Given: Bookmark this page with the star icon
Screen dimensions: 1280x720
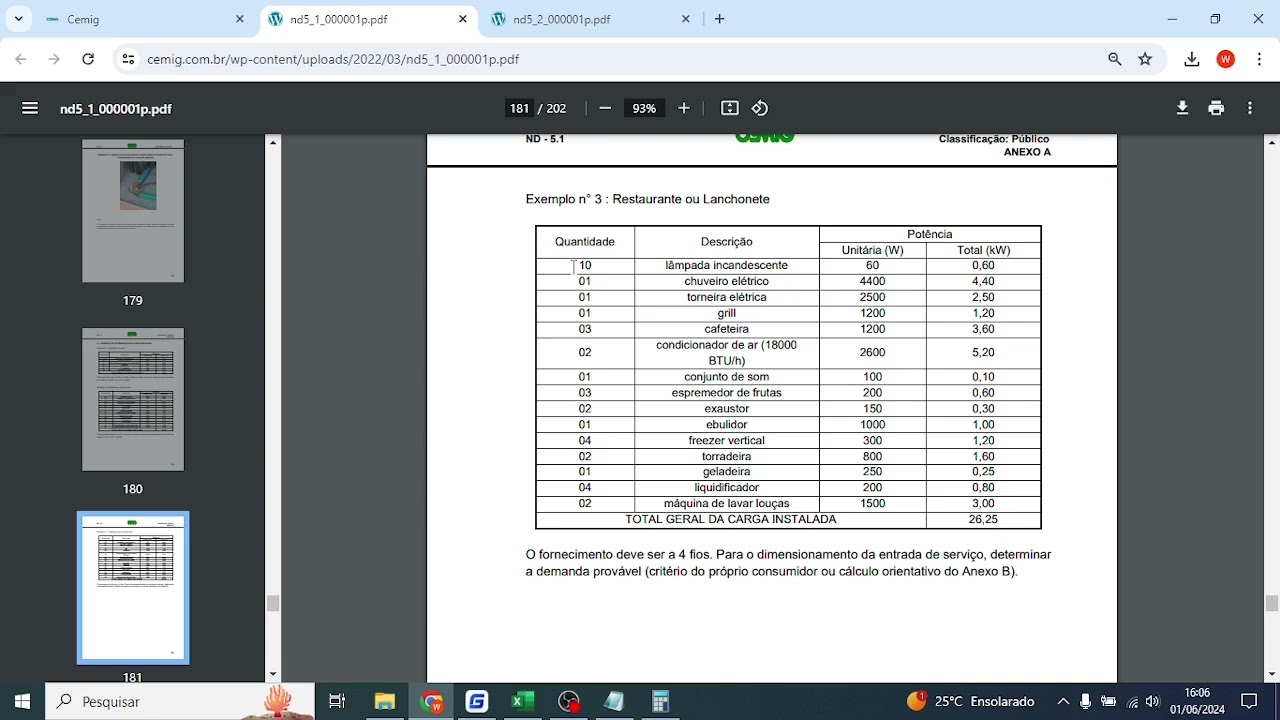Looking at the screenshot, I should click(x=1145, y=59).
